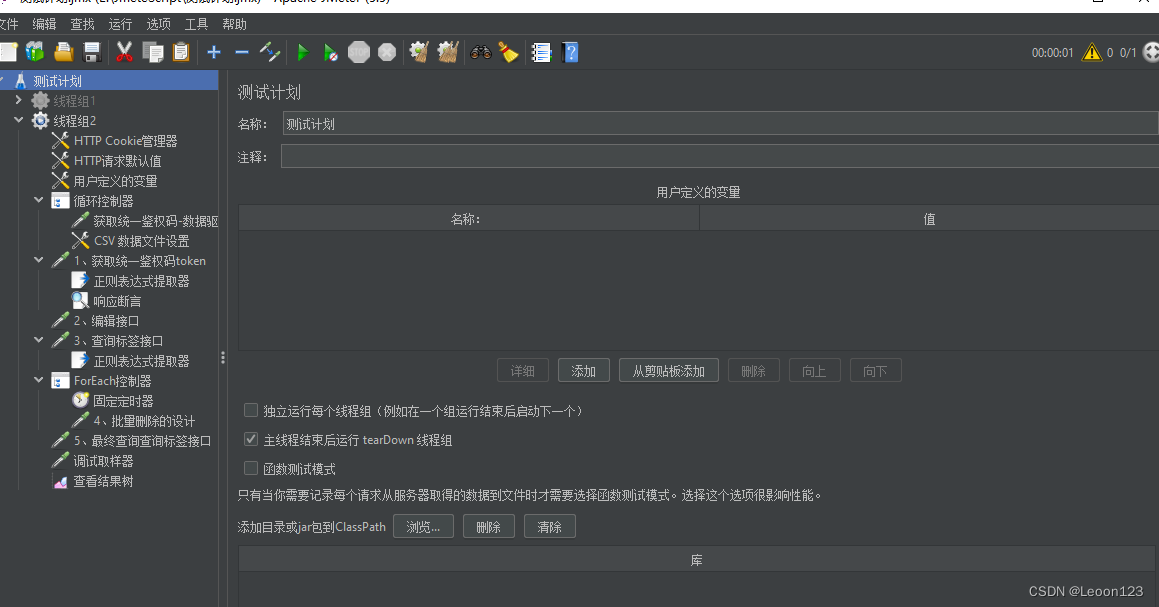Reset search with the yellow broom icon
The height and width of the screenshot is (607, 1159).
[x=509, y=52]
